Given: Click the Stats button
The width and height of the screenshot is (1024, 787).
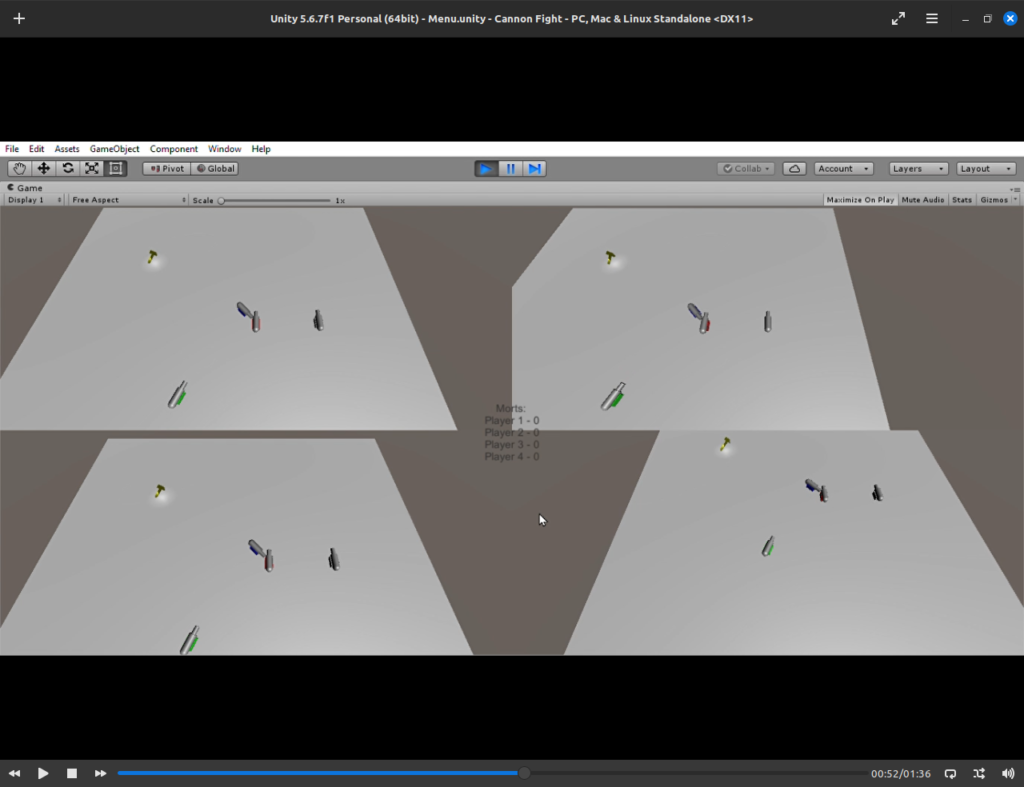Looking at the screenshot, I should (961, 200).
